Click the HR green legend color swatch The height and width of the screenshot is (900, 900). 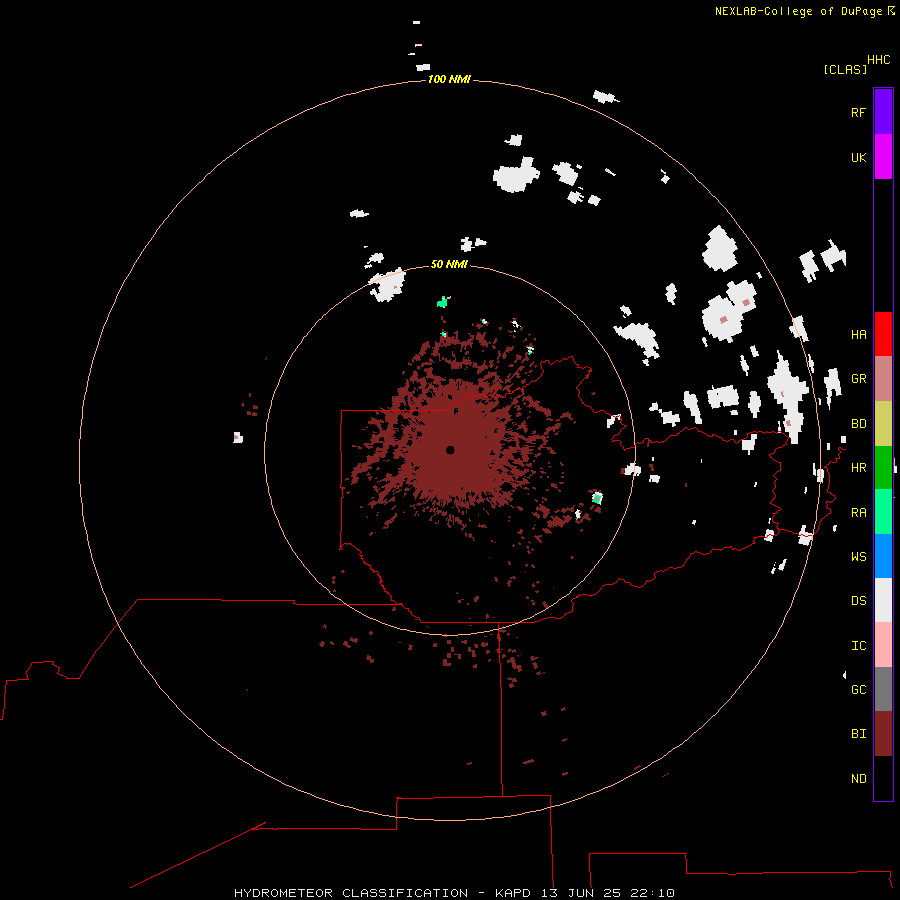[883, 468]
